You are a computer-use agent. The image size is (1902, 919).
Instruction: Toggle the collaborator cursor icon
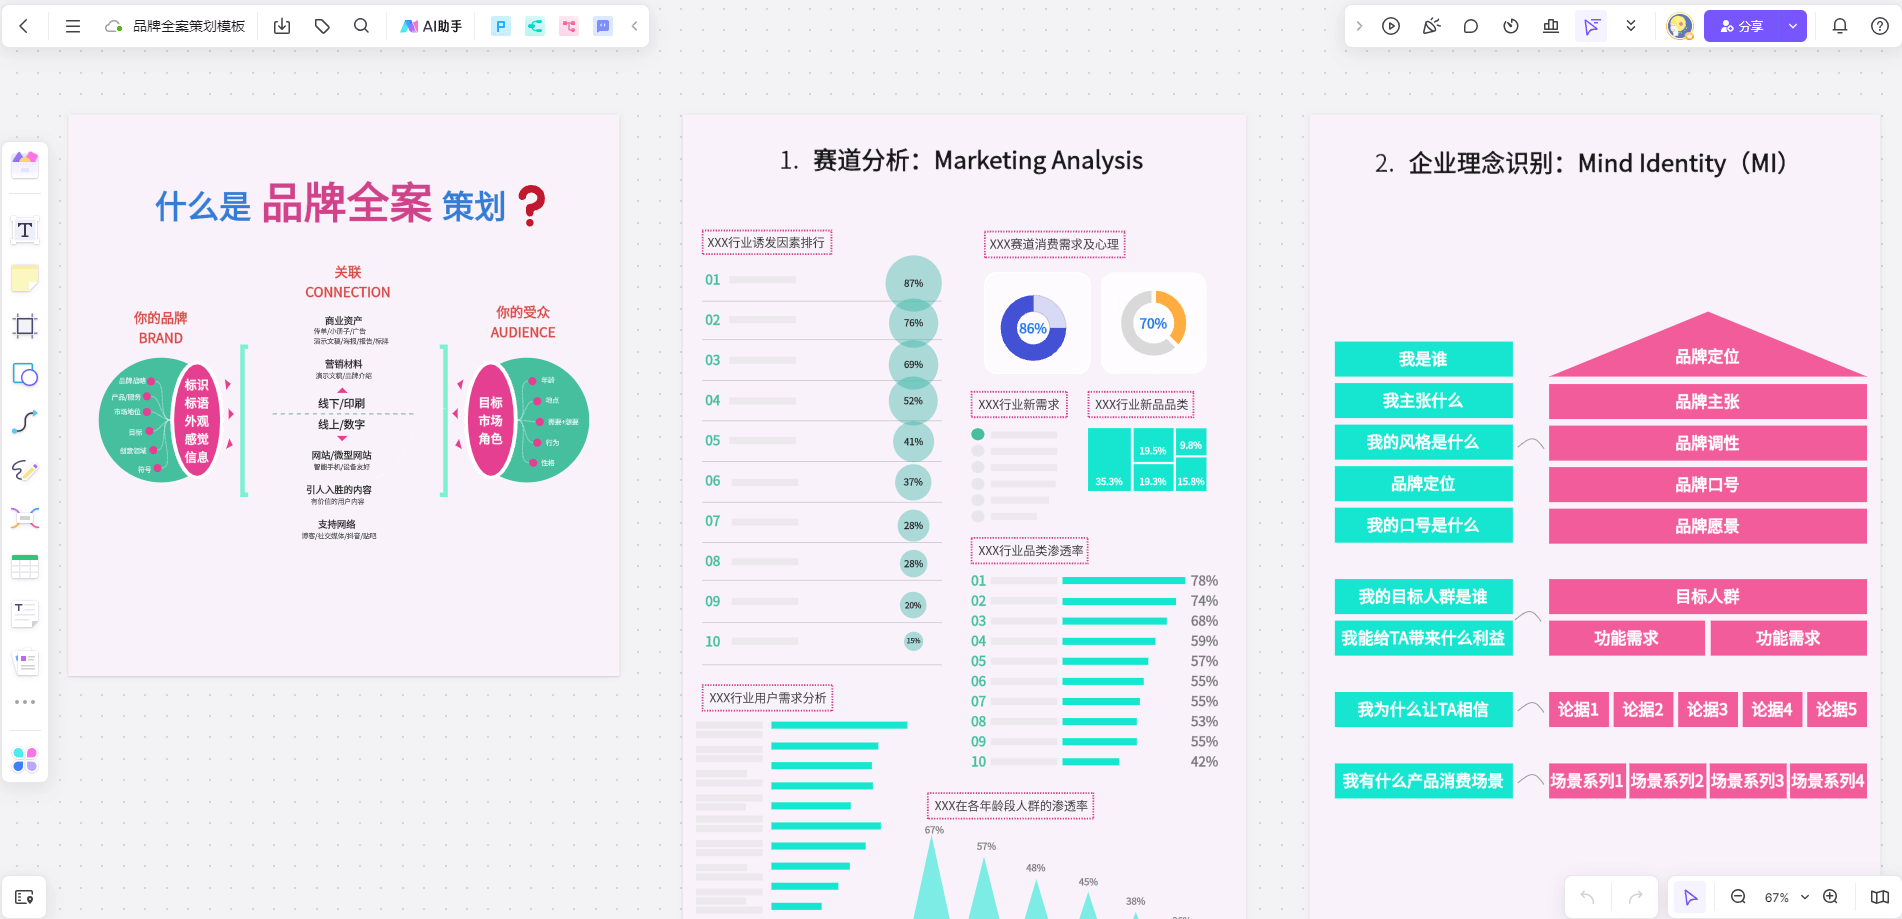coord(1591,26)
